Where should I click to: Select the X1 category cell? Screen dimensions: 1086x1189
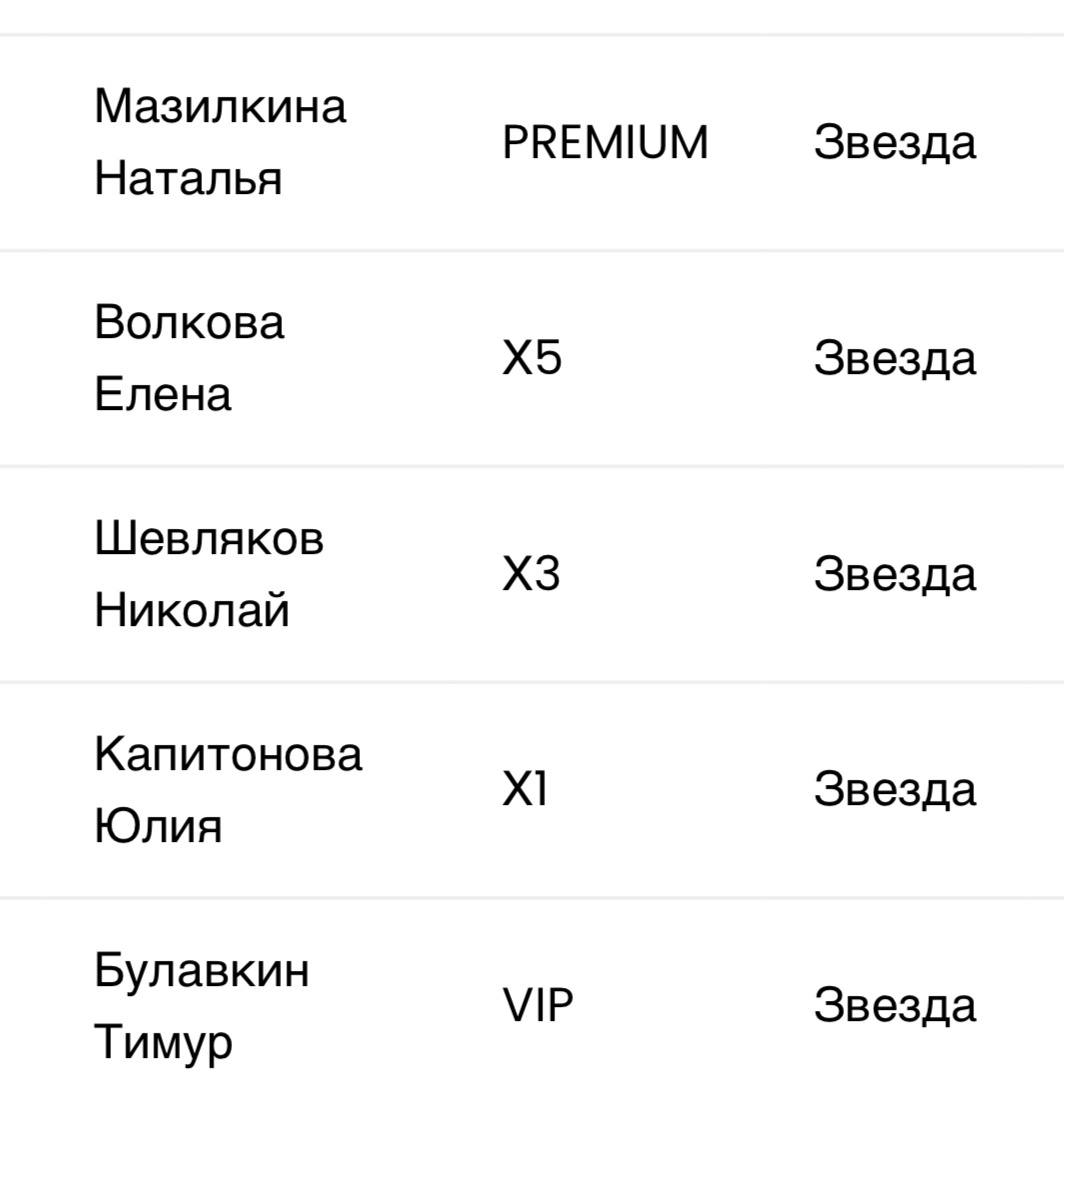[526, 790]
